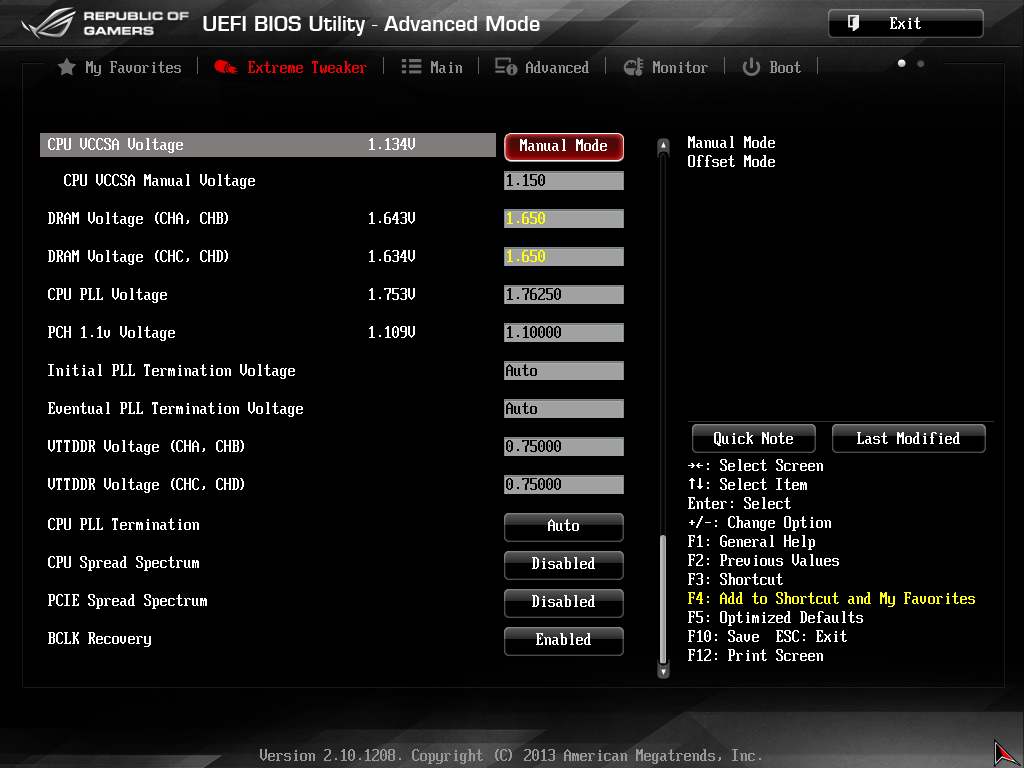Open the Manual Mode dropdown for CPU VCCSA

click(x=564, y=146)
